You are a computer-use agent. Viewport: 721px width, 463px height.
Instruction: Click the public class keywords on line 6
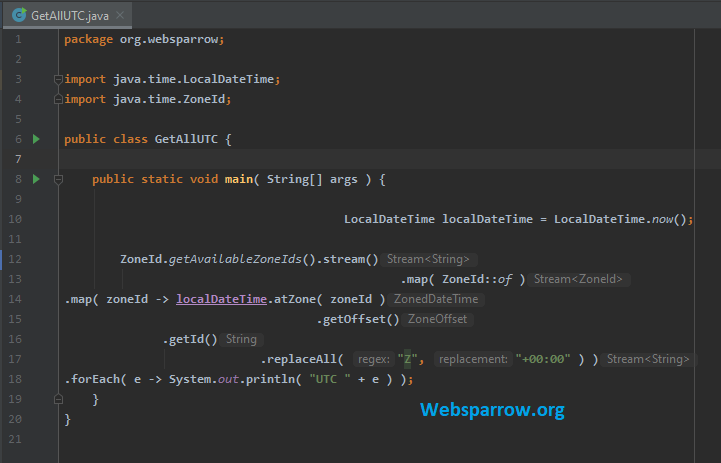[x=106, y=139]
